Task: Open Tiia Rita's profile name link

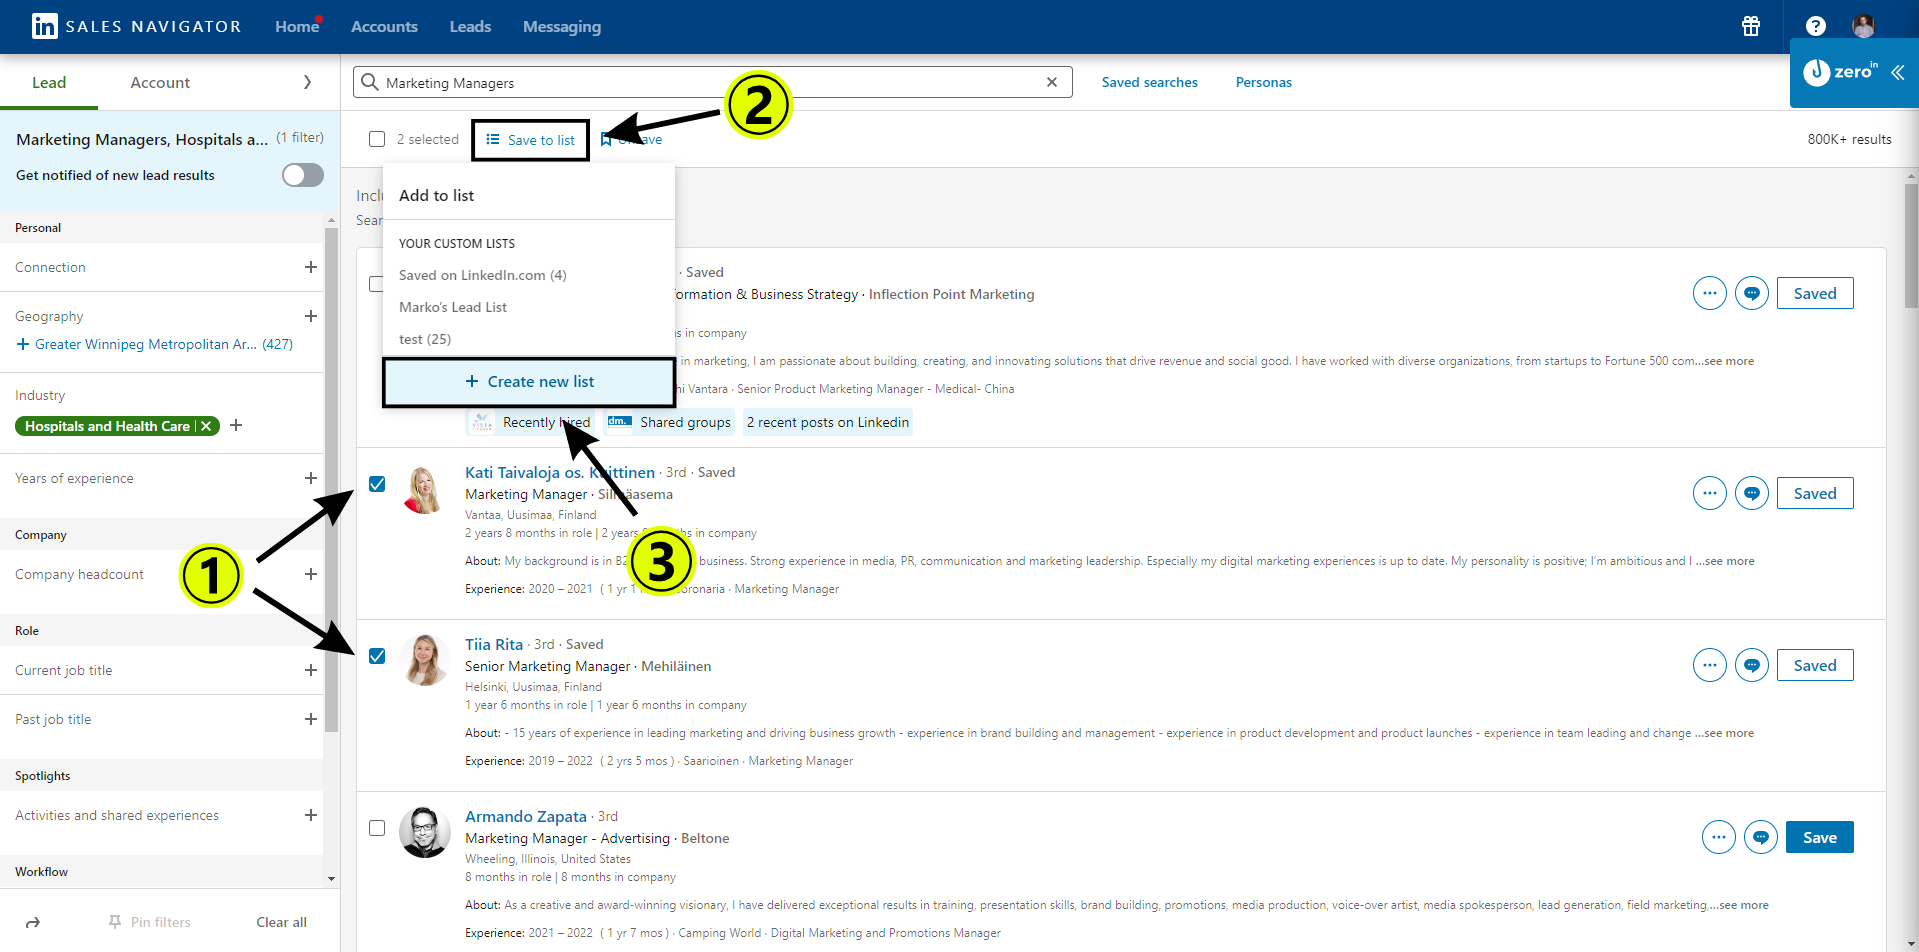Action: click(494, 644)
